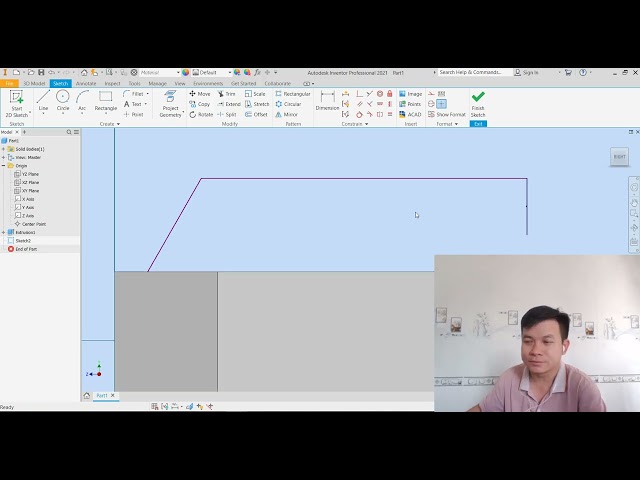
Task: Activate the Copy tool
Action: (200, 104)
